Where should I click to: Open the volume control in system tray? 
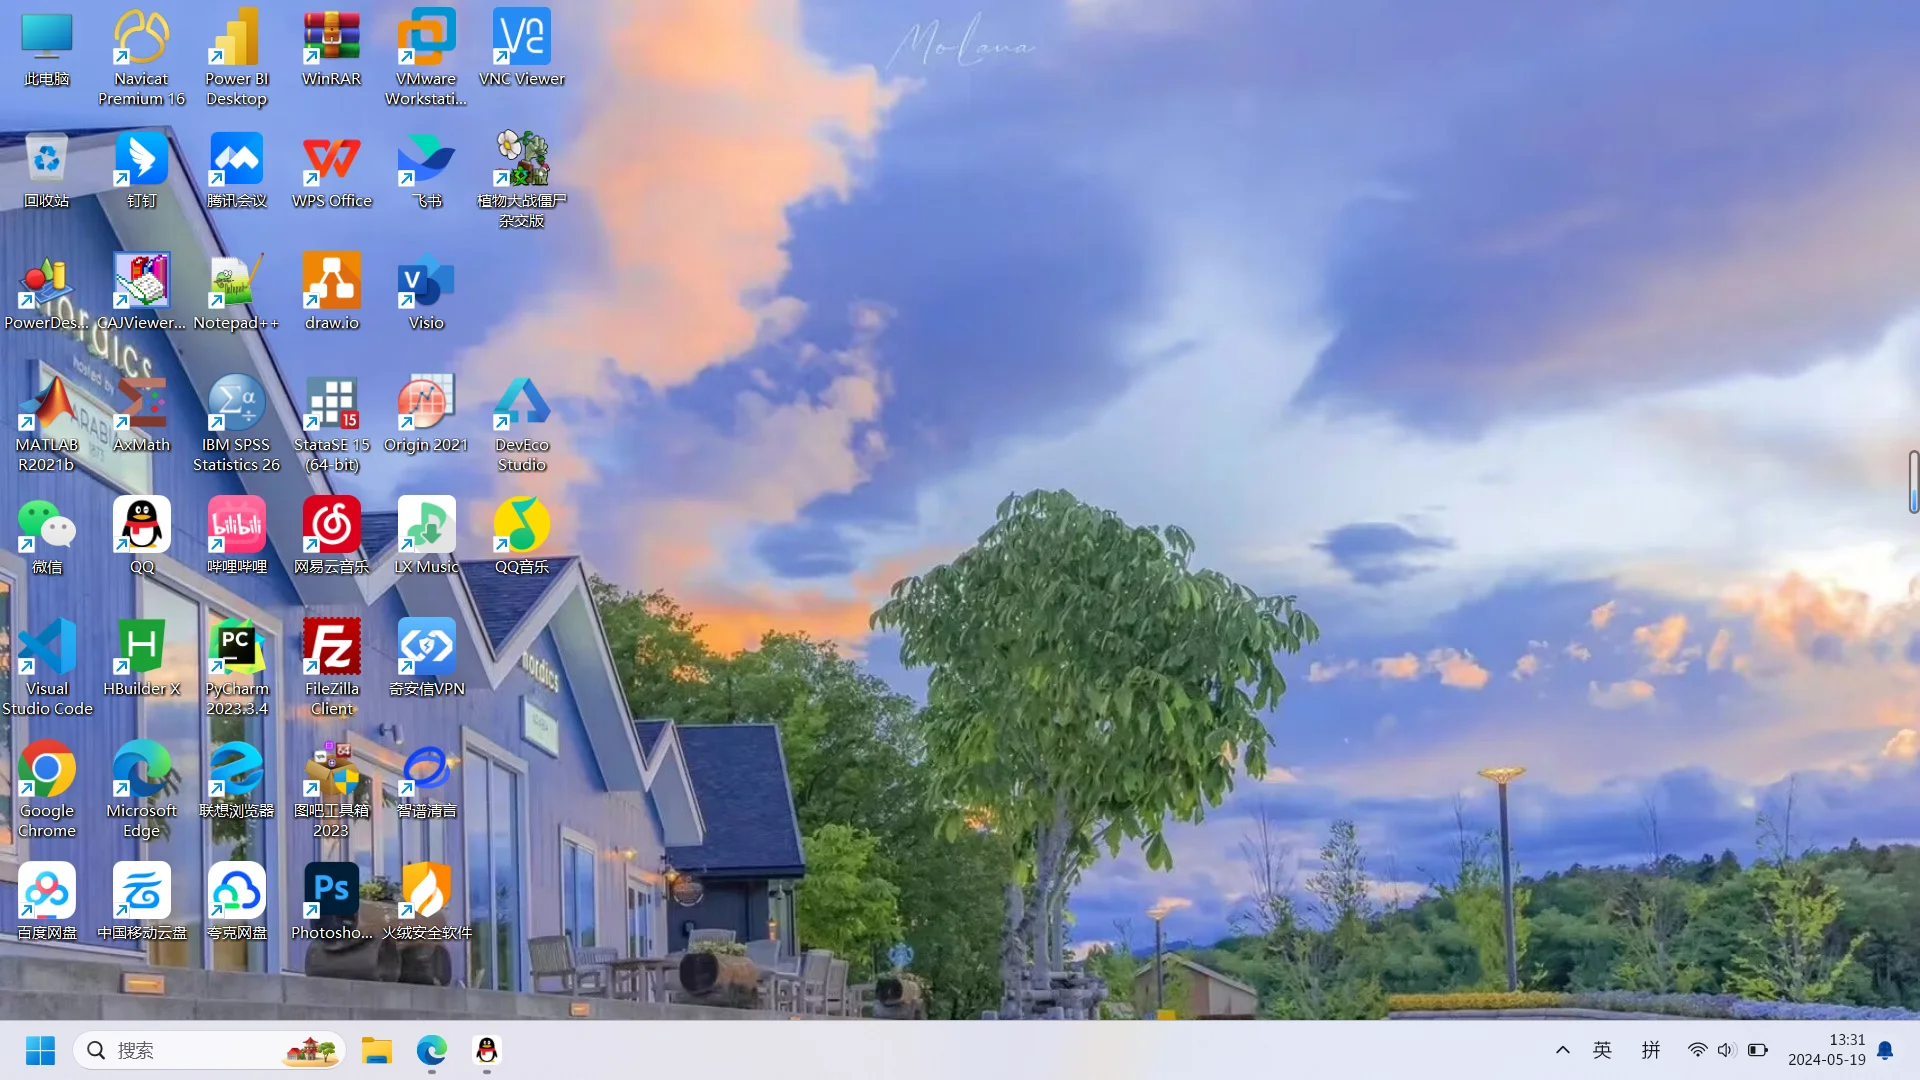[1726, 1050]
